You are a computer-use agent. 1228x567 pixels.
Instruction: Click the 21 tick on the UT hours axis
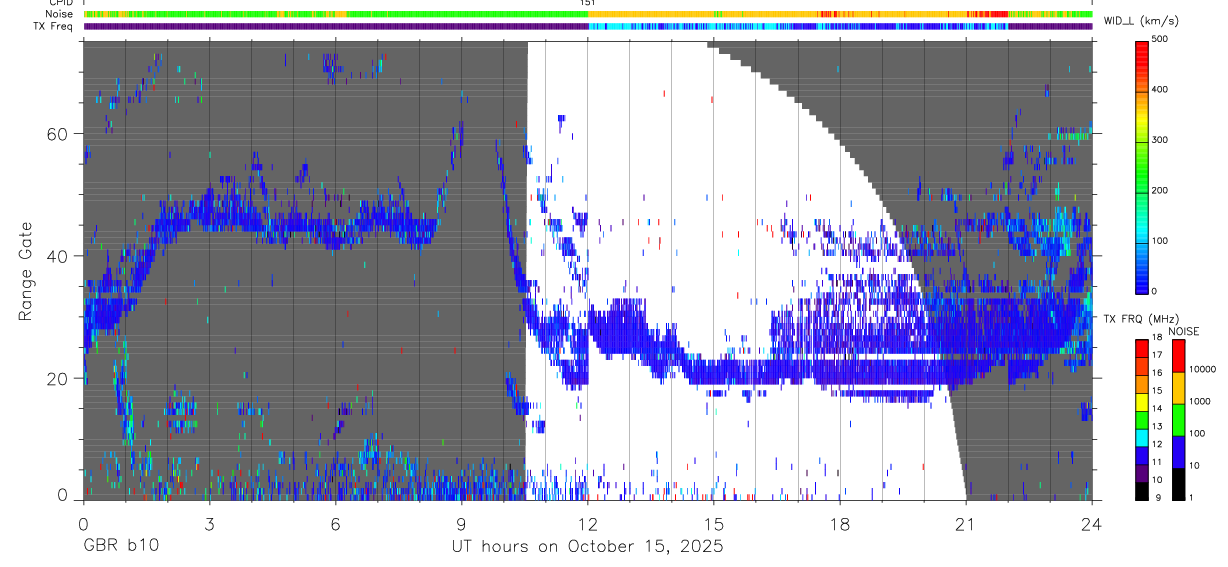[965, 522]
